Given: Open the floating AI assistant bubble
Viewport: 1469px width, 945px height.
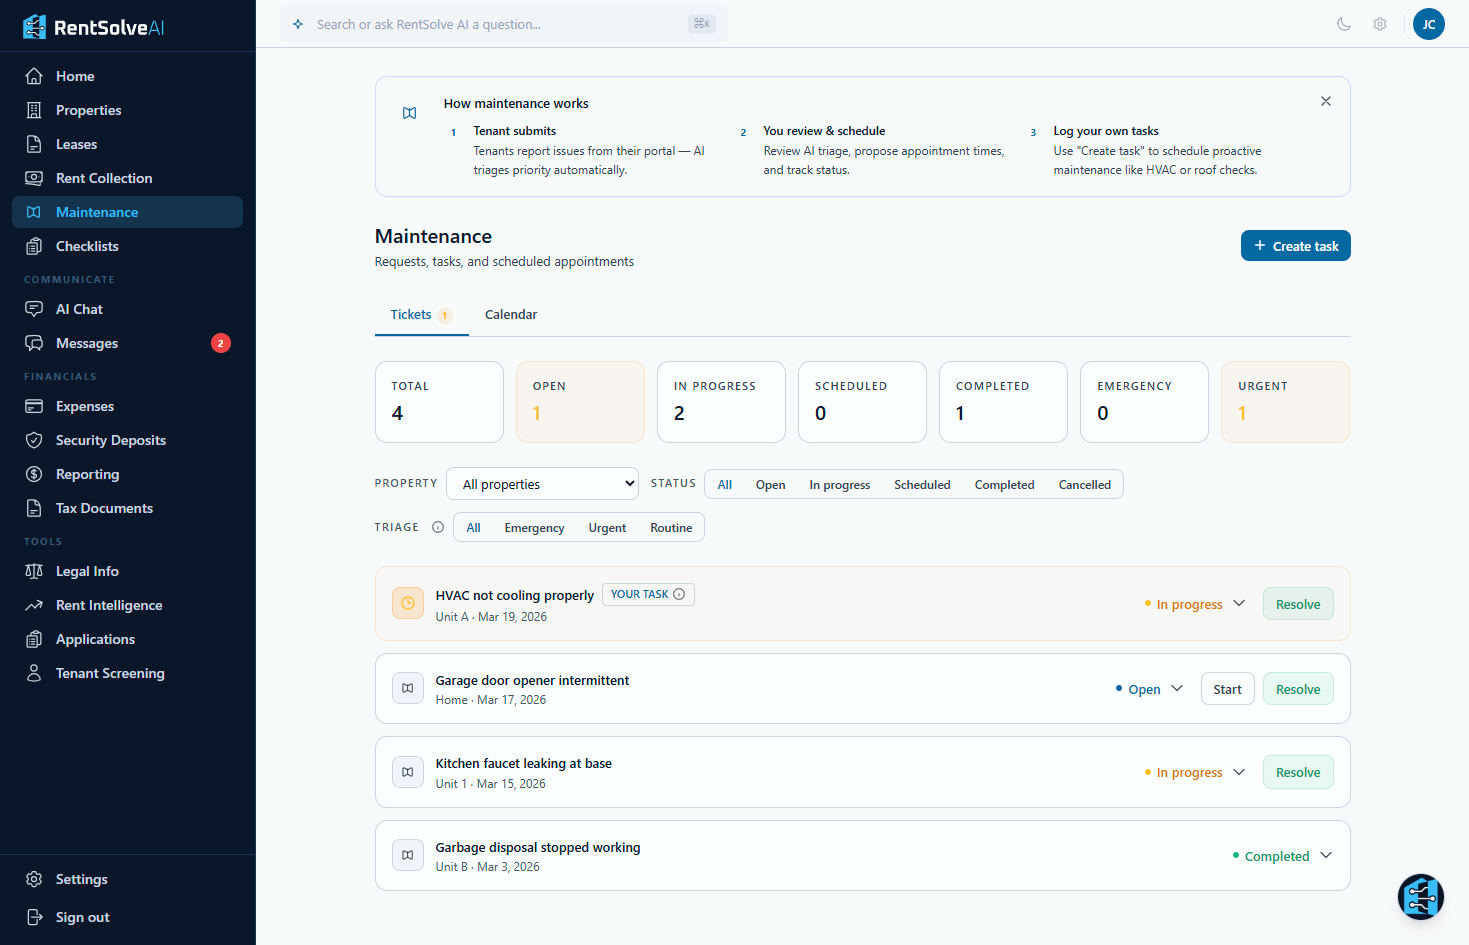Looking at the screenshot, I should [x=1421, y=897].
